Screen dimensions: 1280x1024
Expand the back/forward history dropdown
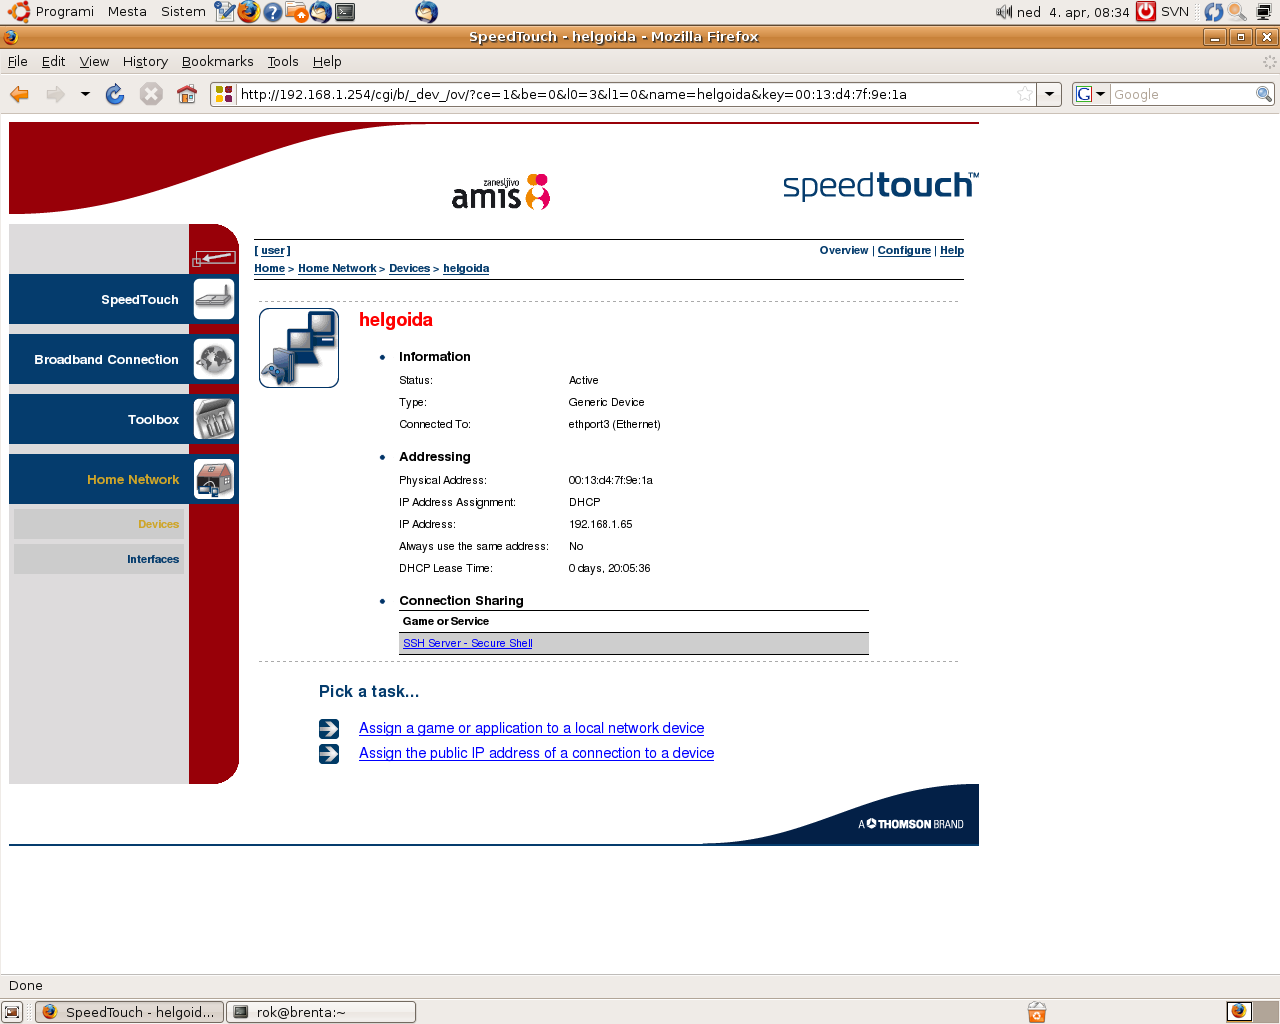tap(85, 94)
